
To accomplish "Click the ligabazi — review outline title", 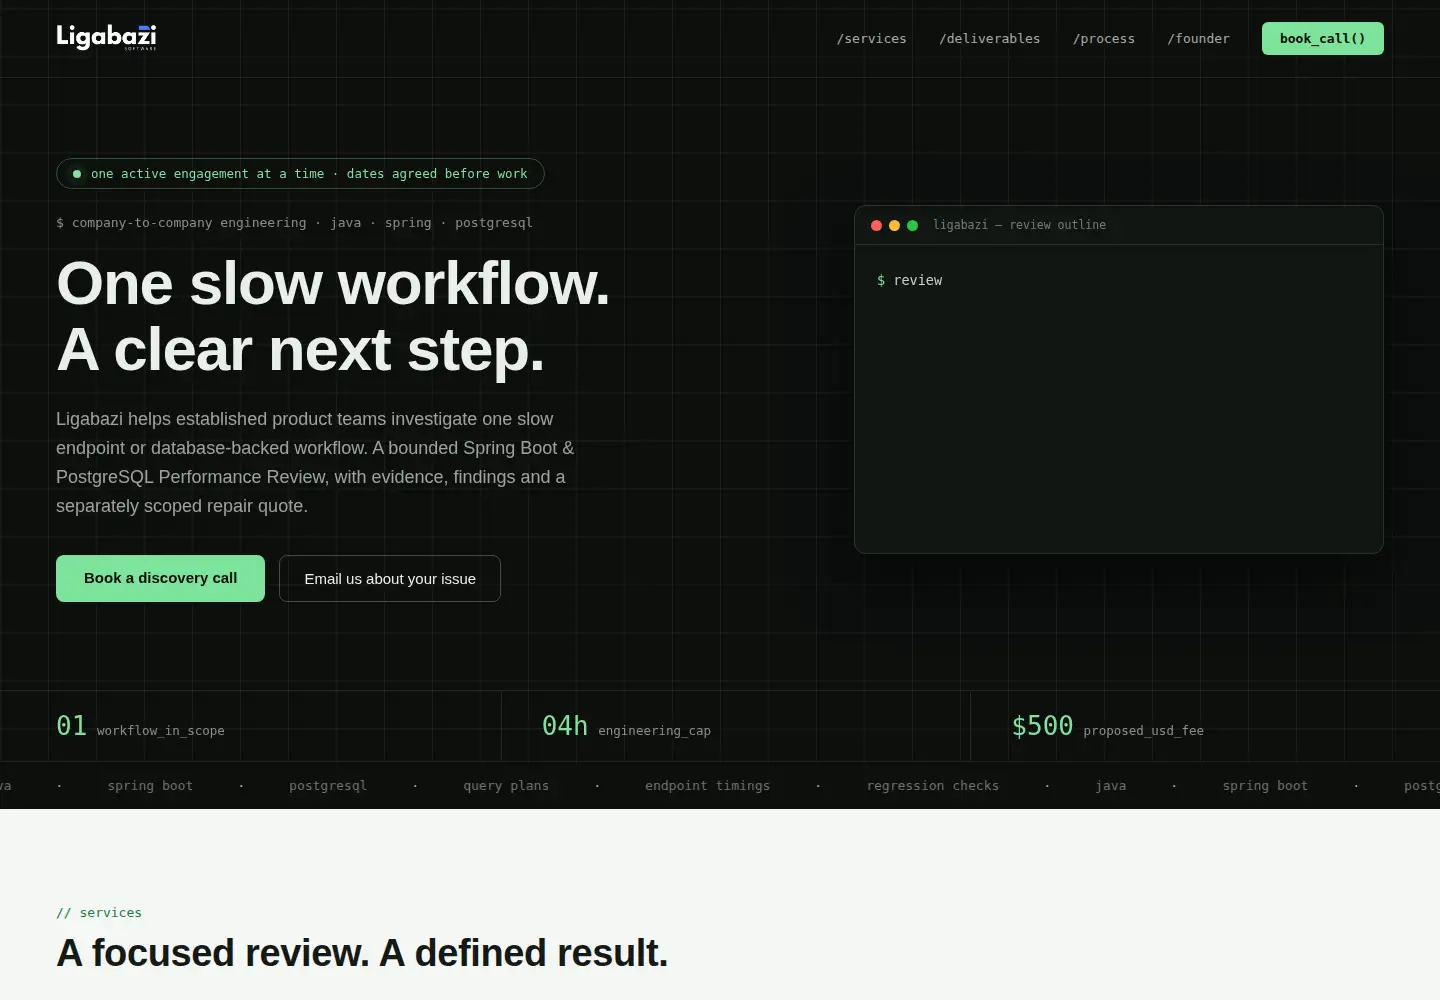I will 1019,225.
